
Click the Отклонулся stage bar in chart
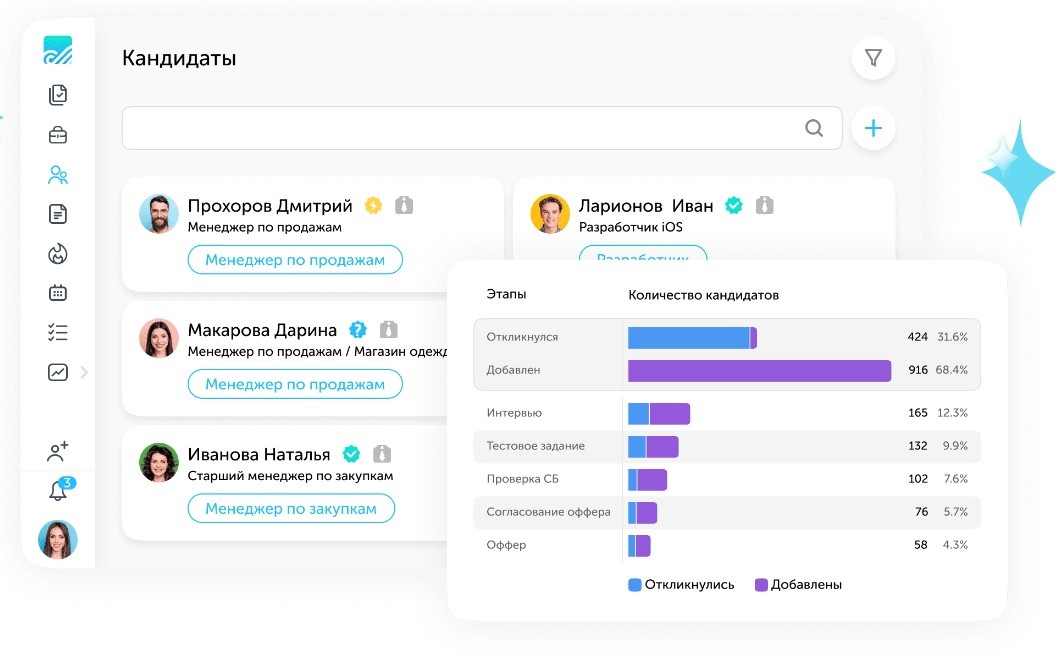coord(690,337)
